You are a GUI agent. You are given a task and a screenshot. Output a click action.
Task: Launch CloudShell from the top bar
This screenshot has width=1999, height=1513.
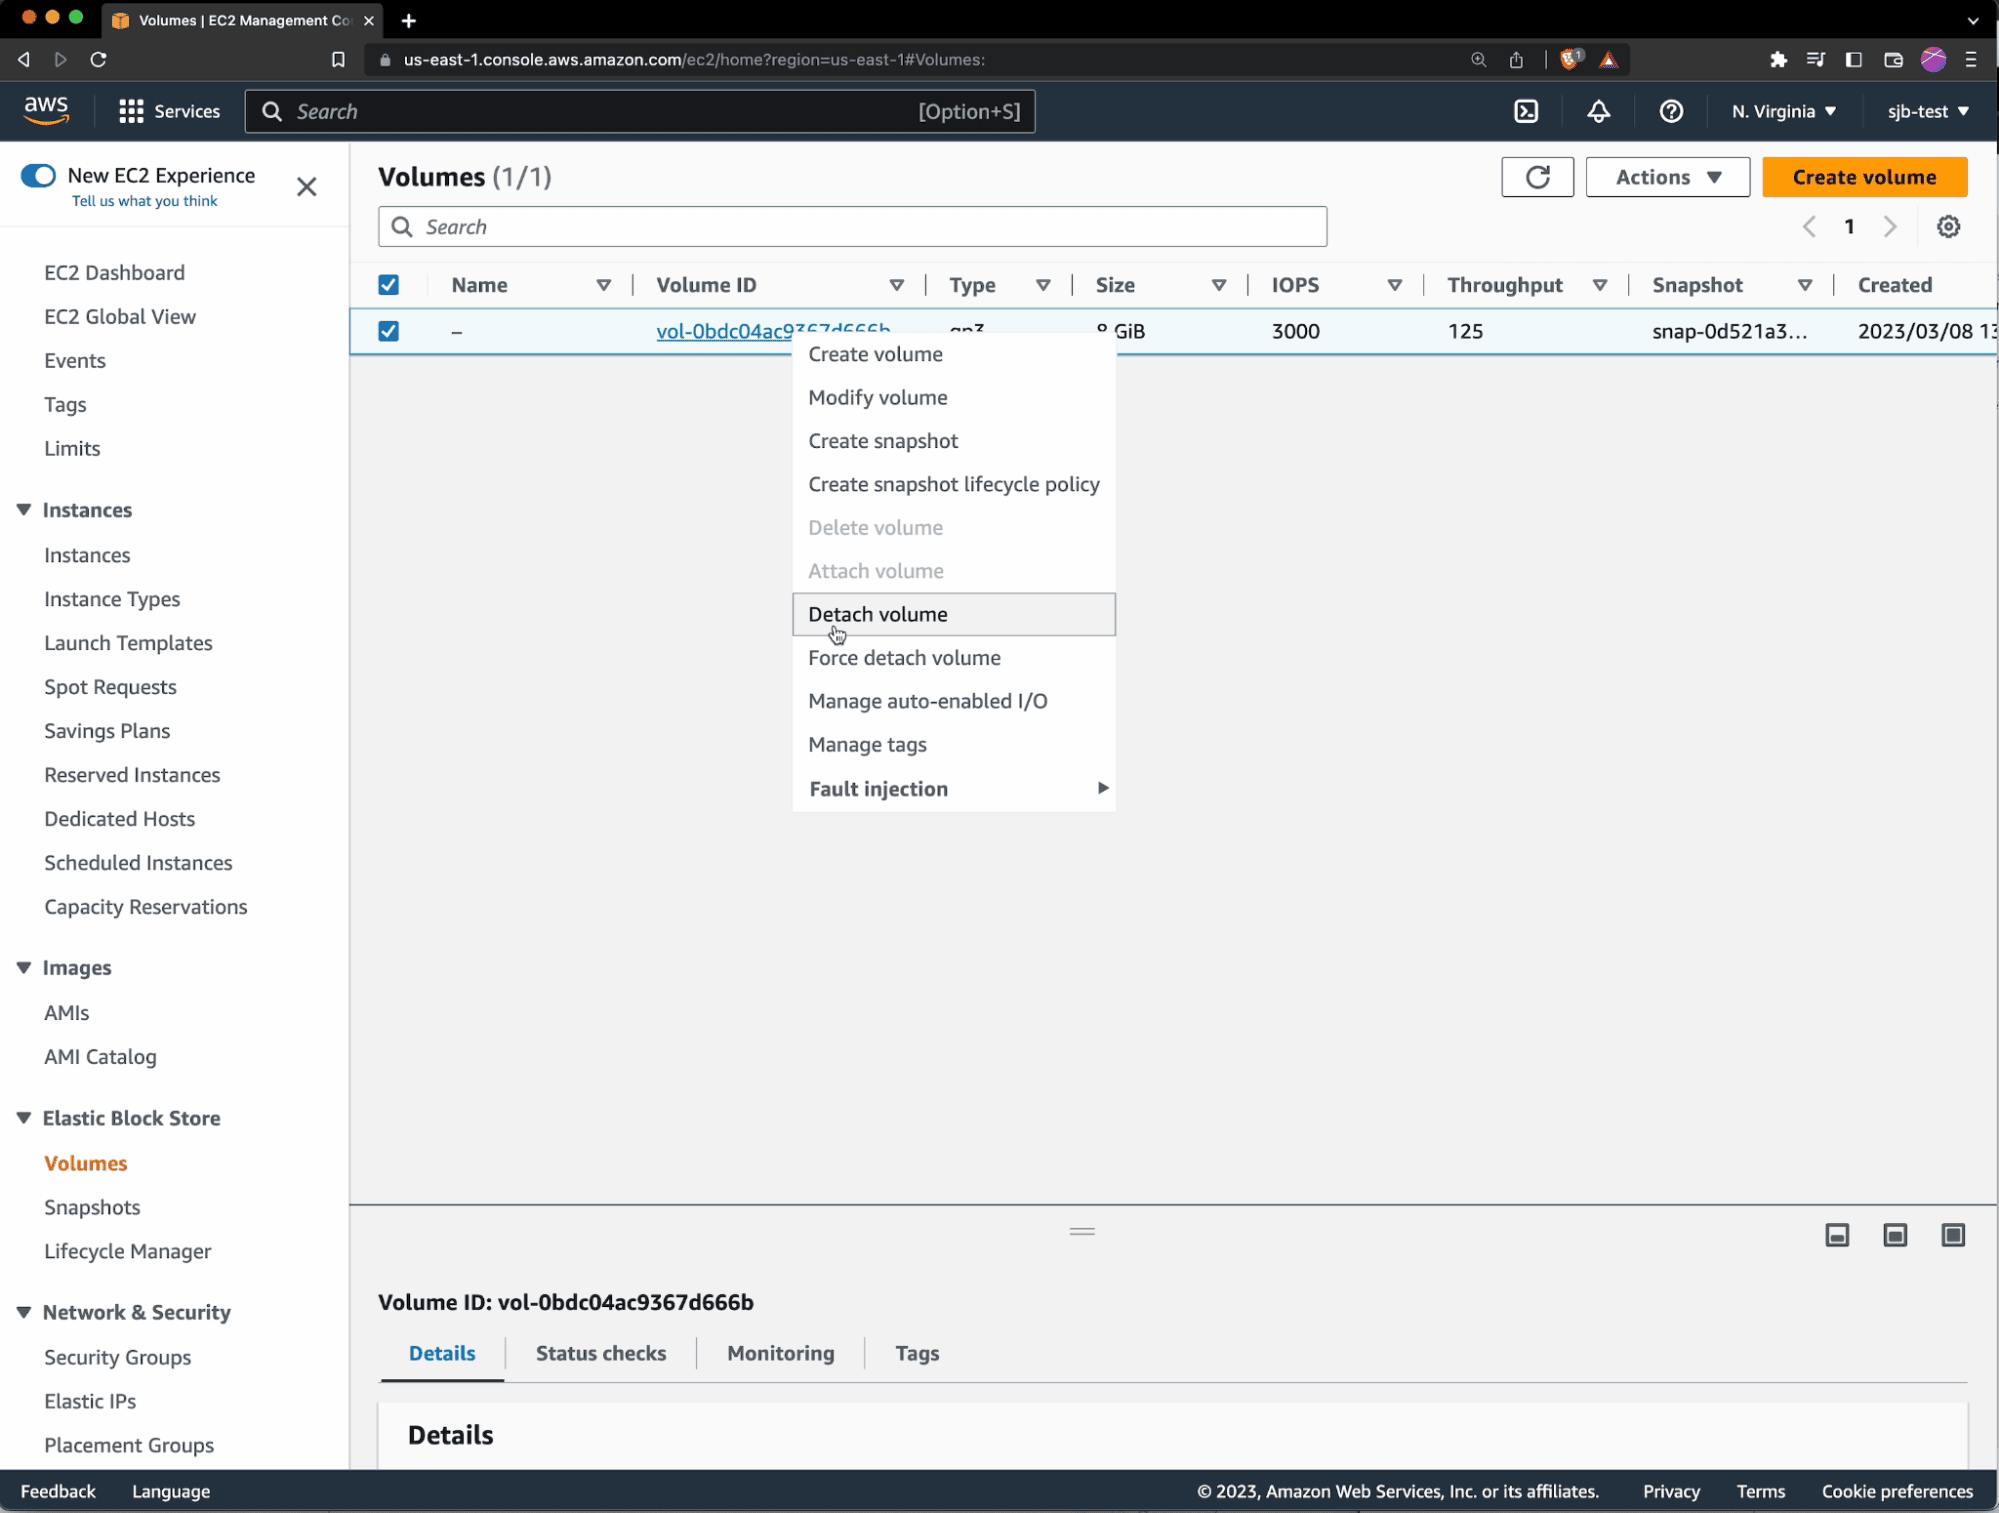pos(1526,111)
